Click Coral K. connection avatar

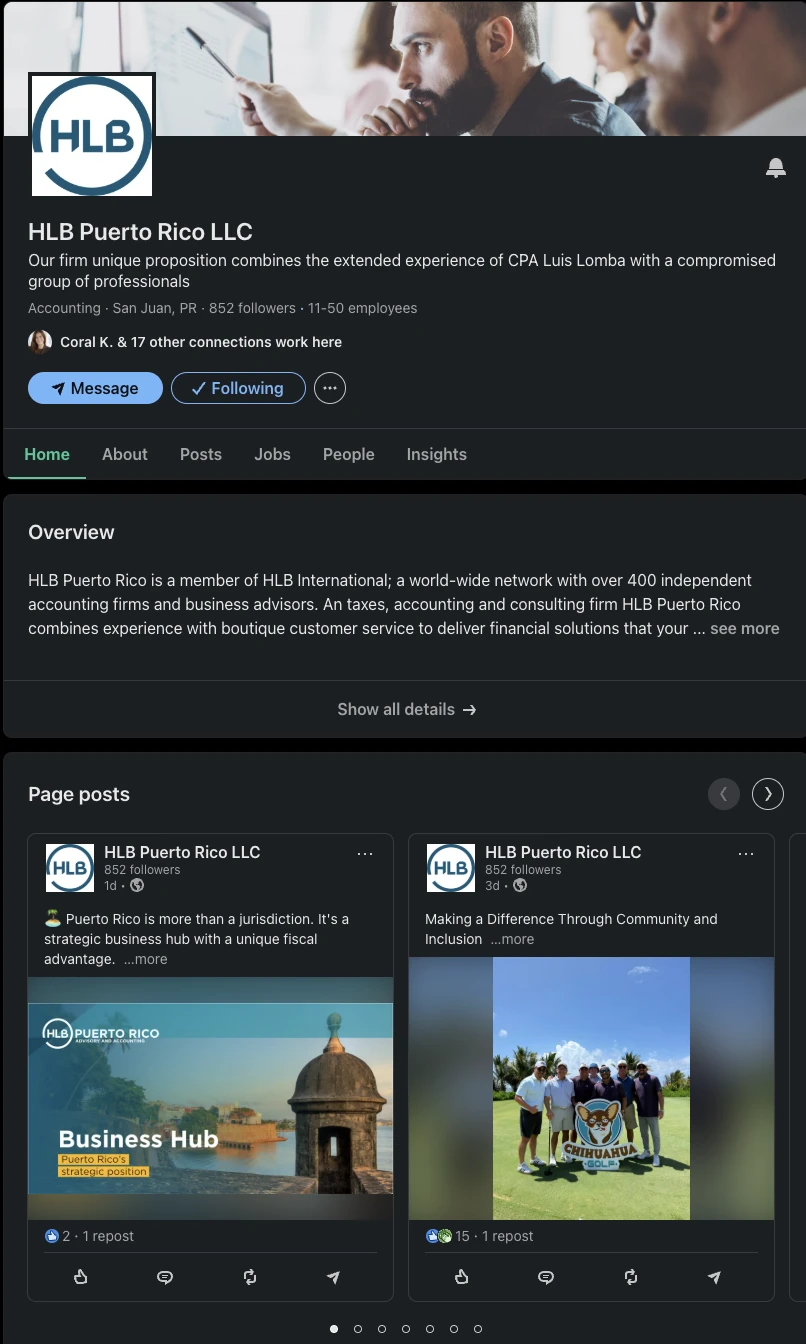pyautogui.click(x=40, y=342)
